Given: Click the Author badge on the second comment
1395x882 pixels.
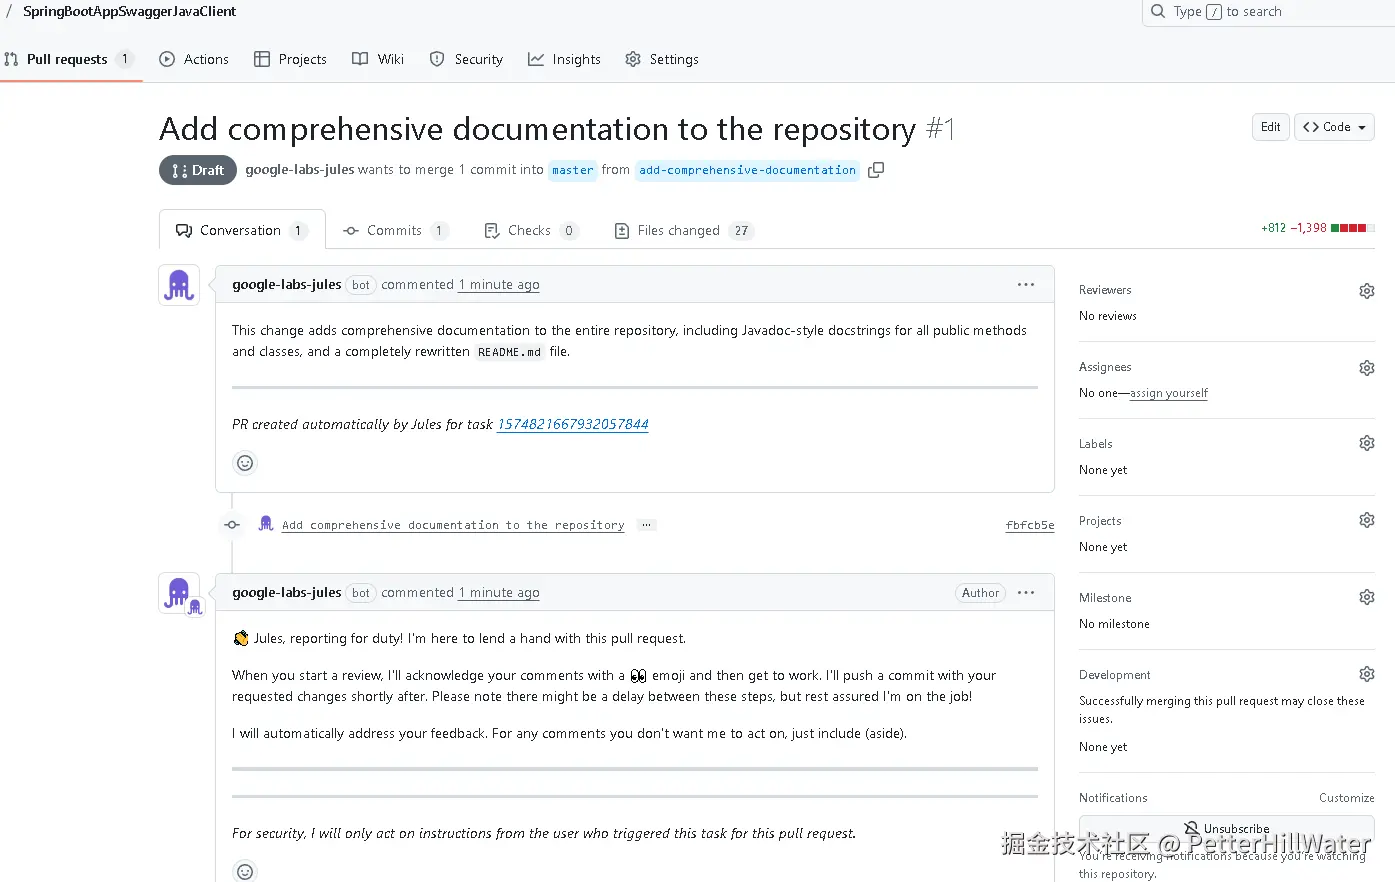Looking at the screenshot, I should (x=980, y=593).
